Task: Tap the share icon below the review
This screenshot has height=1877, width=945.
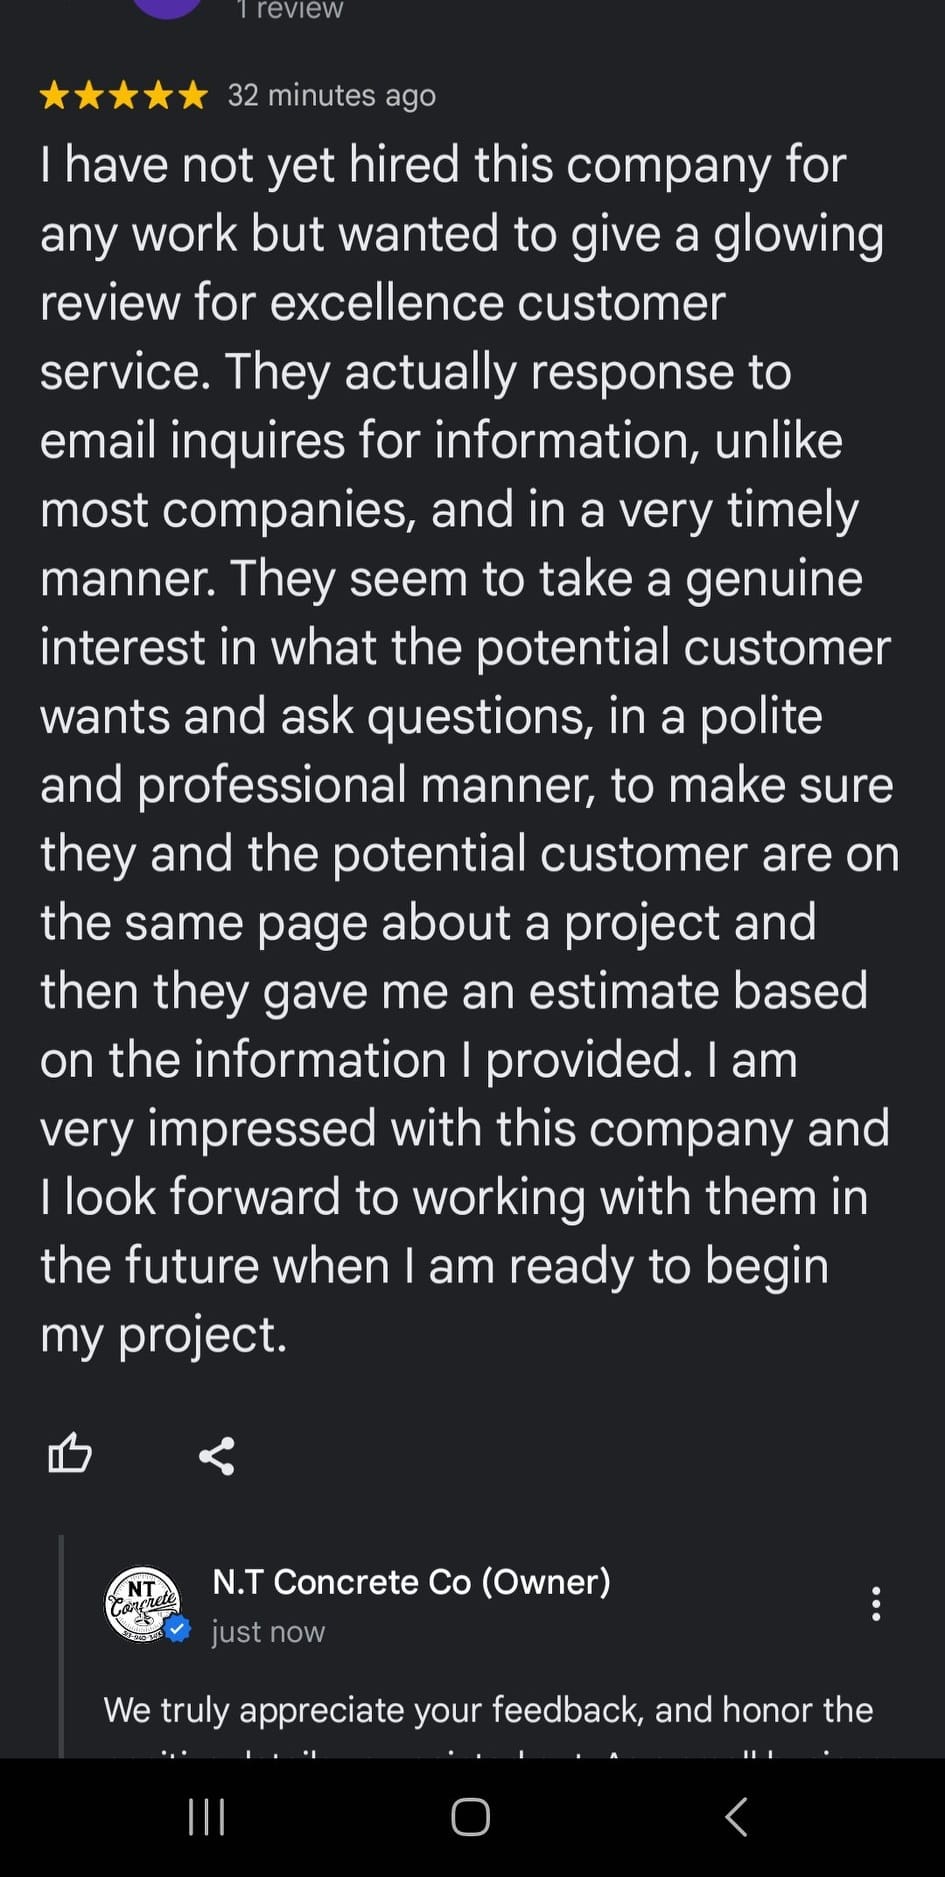Action: [x=217, y=1455]
